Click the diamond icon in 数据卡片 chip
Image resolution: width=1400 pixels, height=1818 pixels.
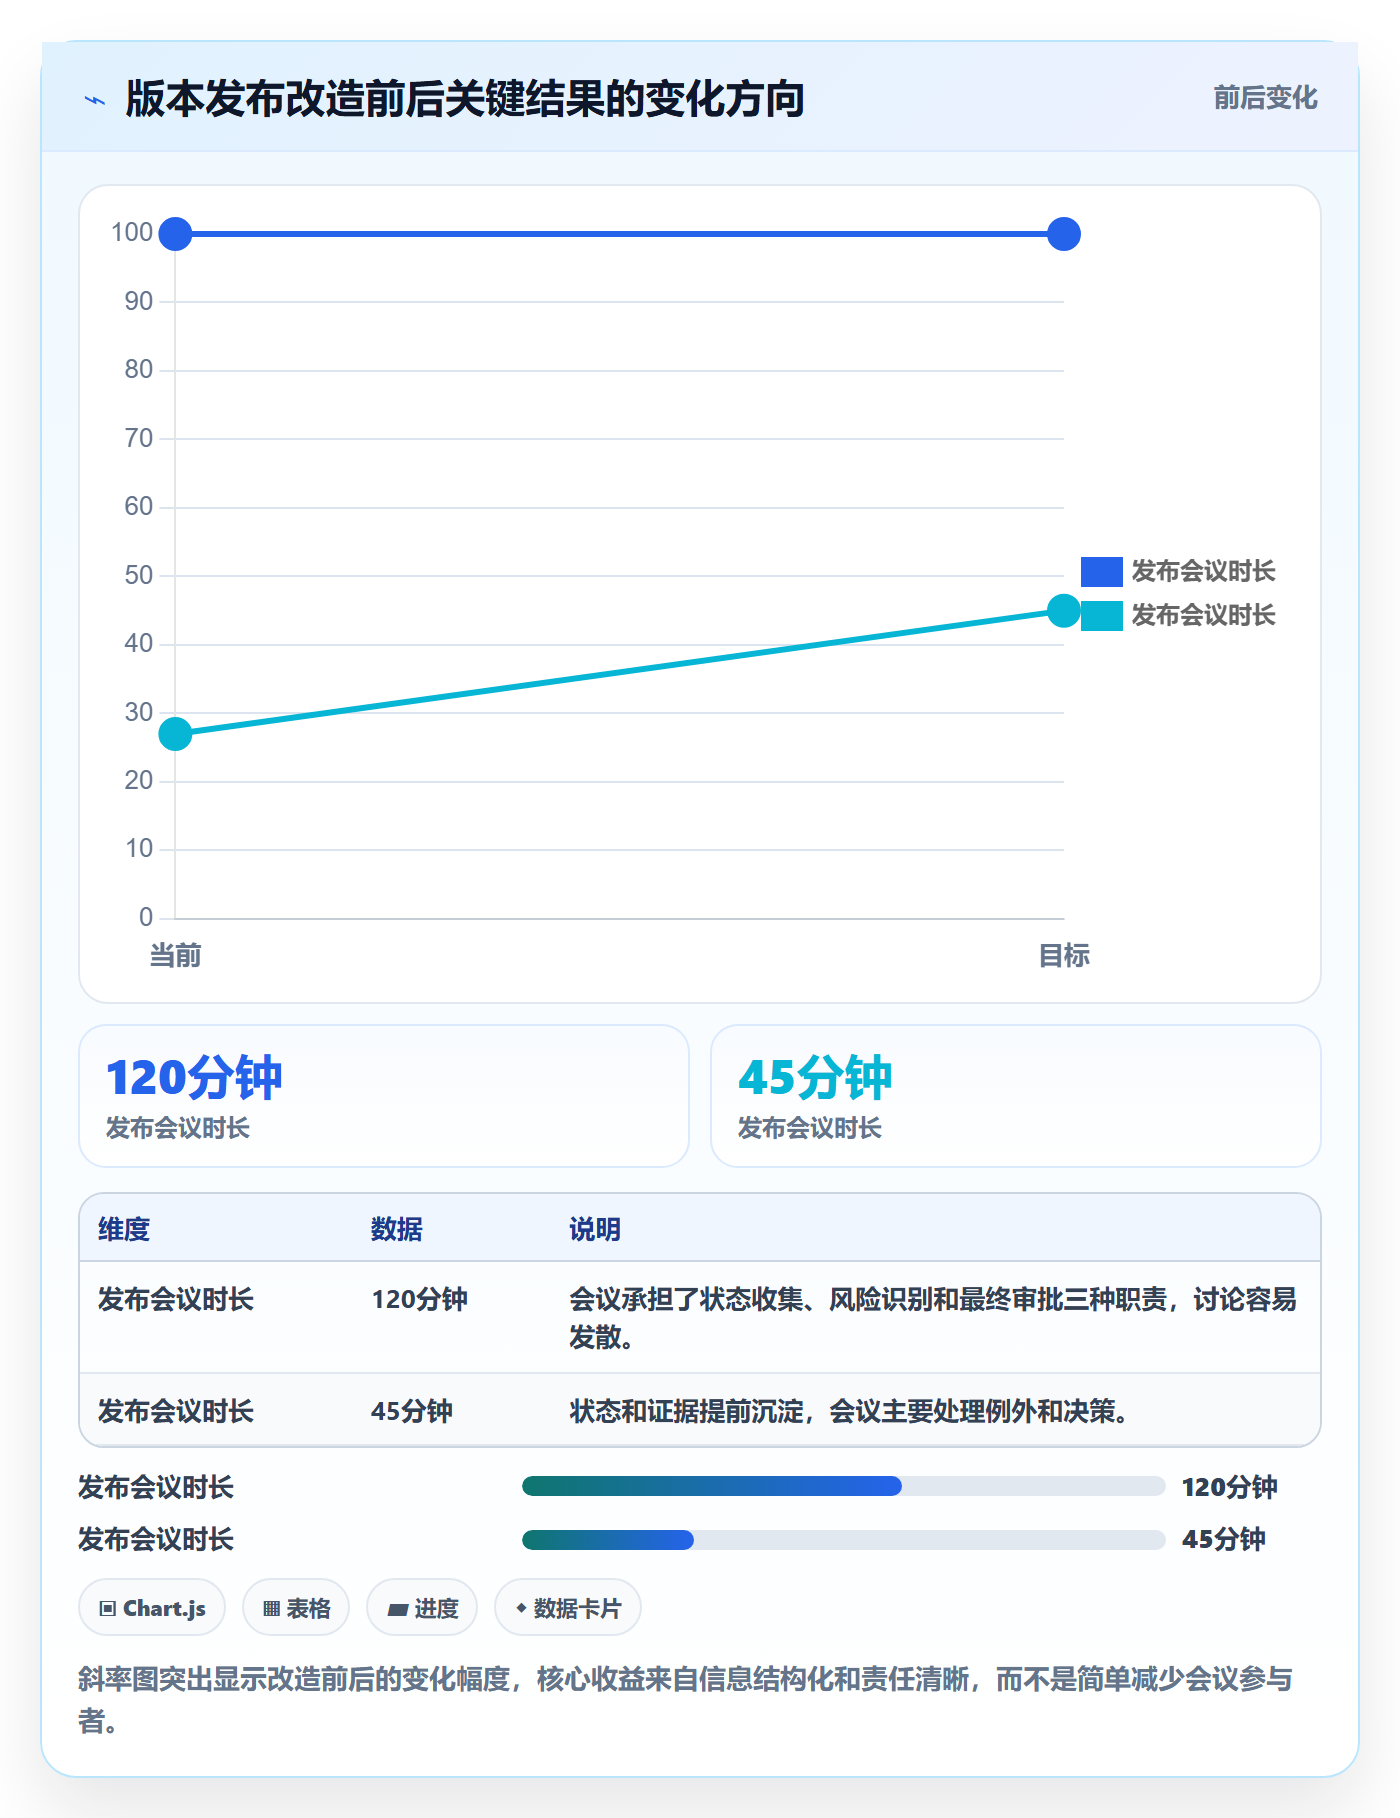[x=521, y=1608]
